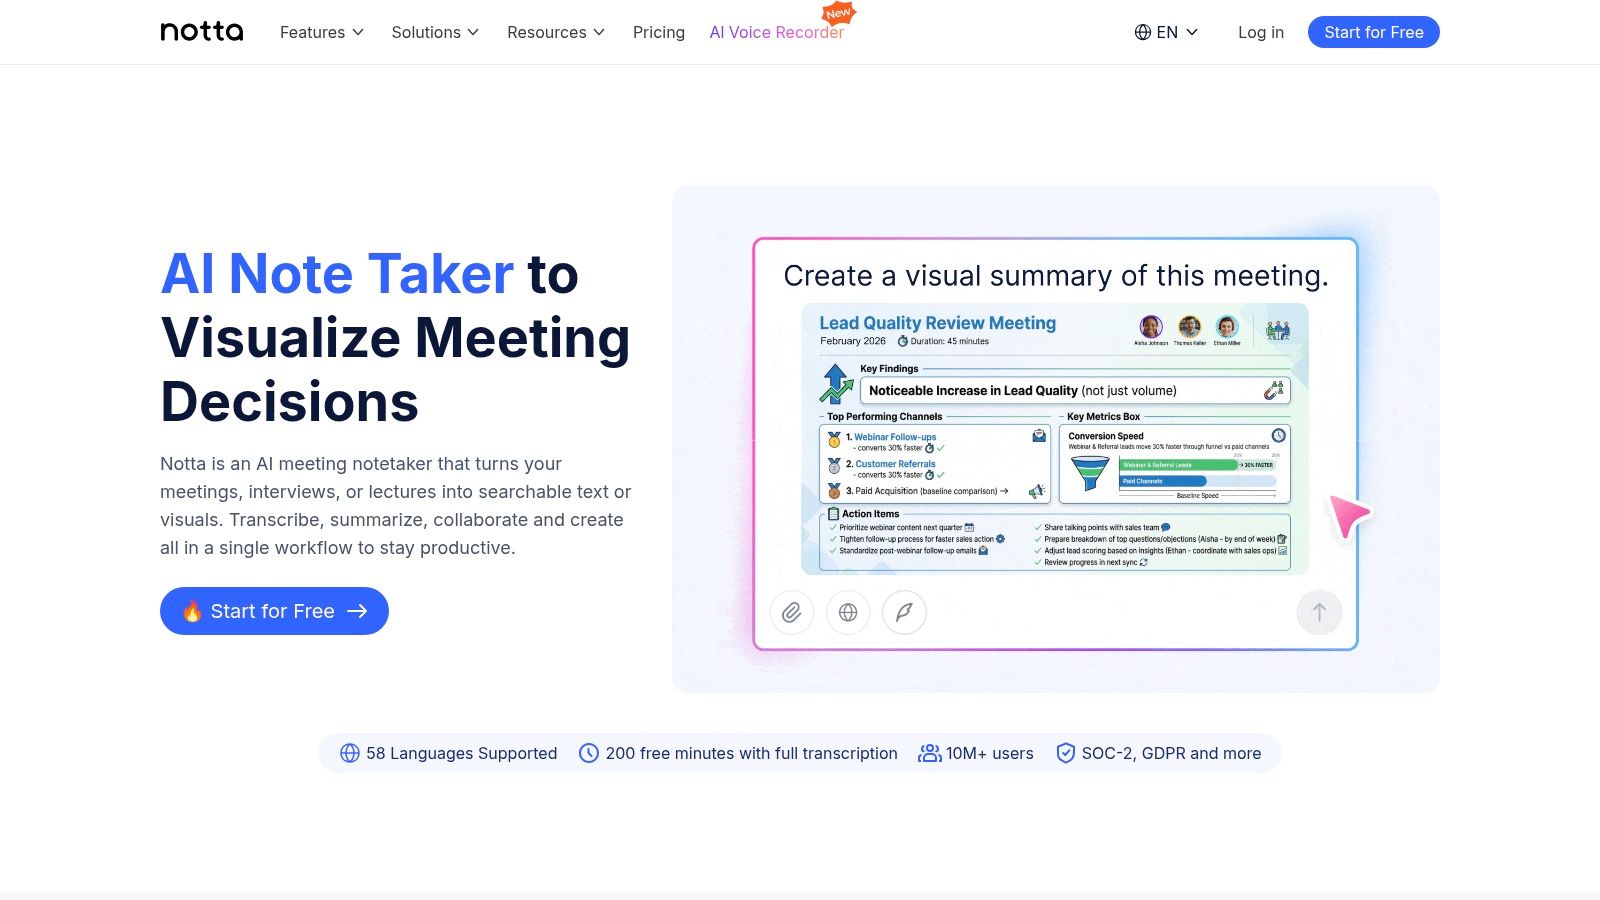The width and height of the screenshot is (1600, 900).
Task: Open the Resources menu
Action: click(556, 32)
